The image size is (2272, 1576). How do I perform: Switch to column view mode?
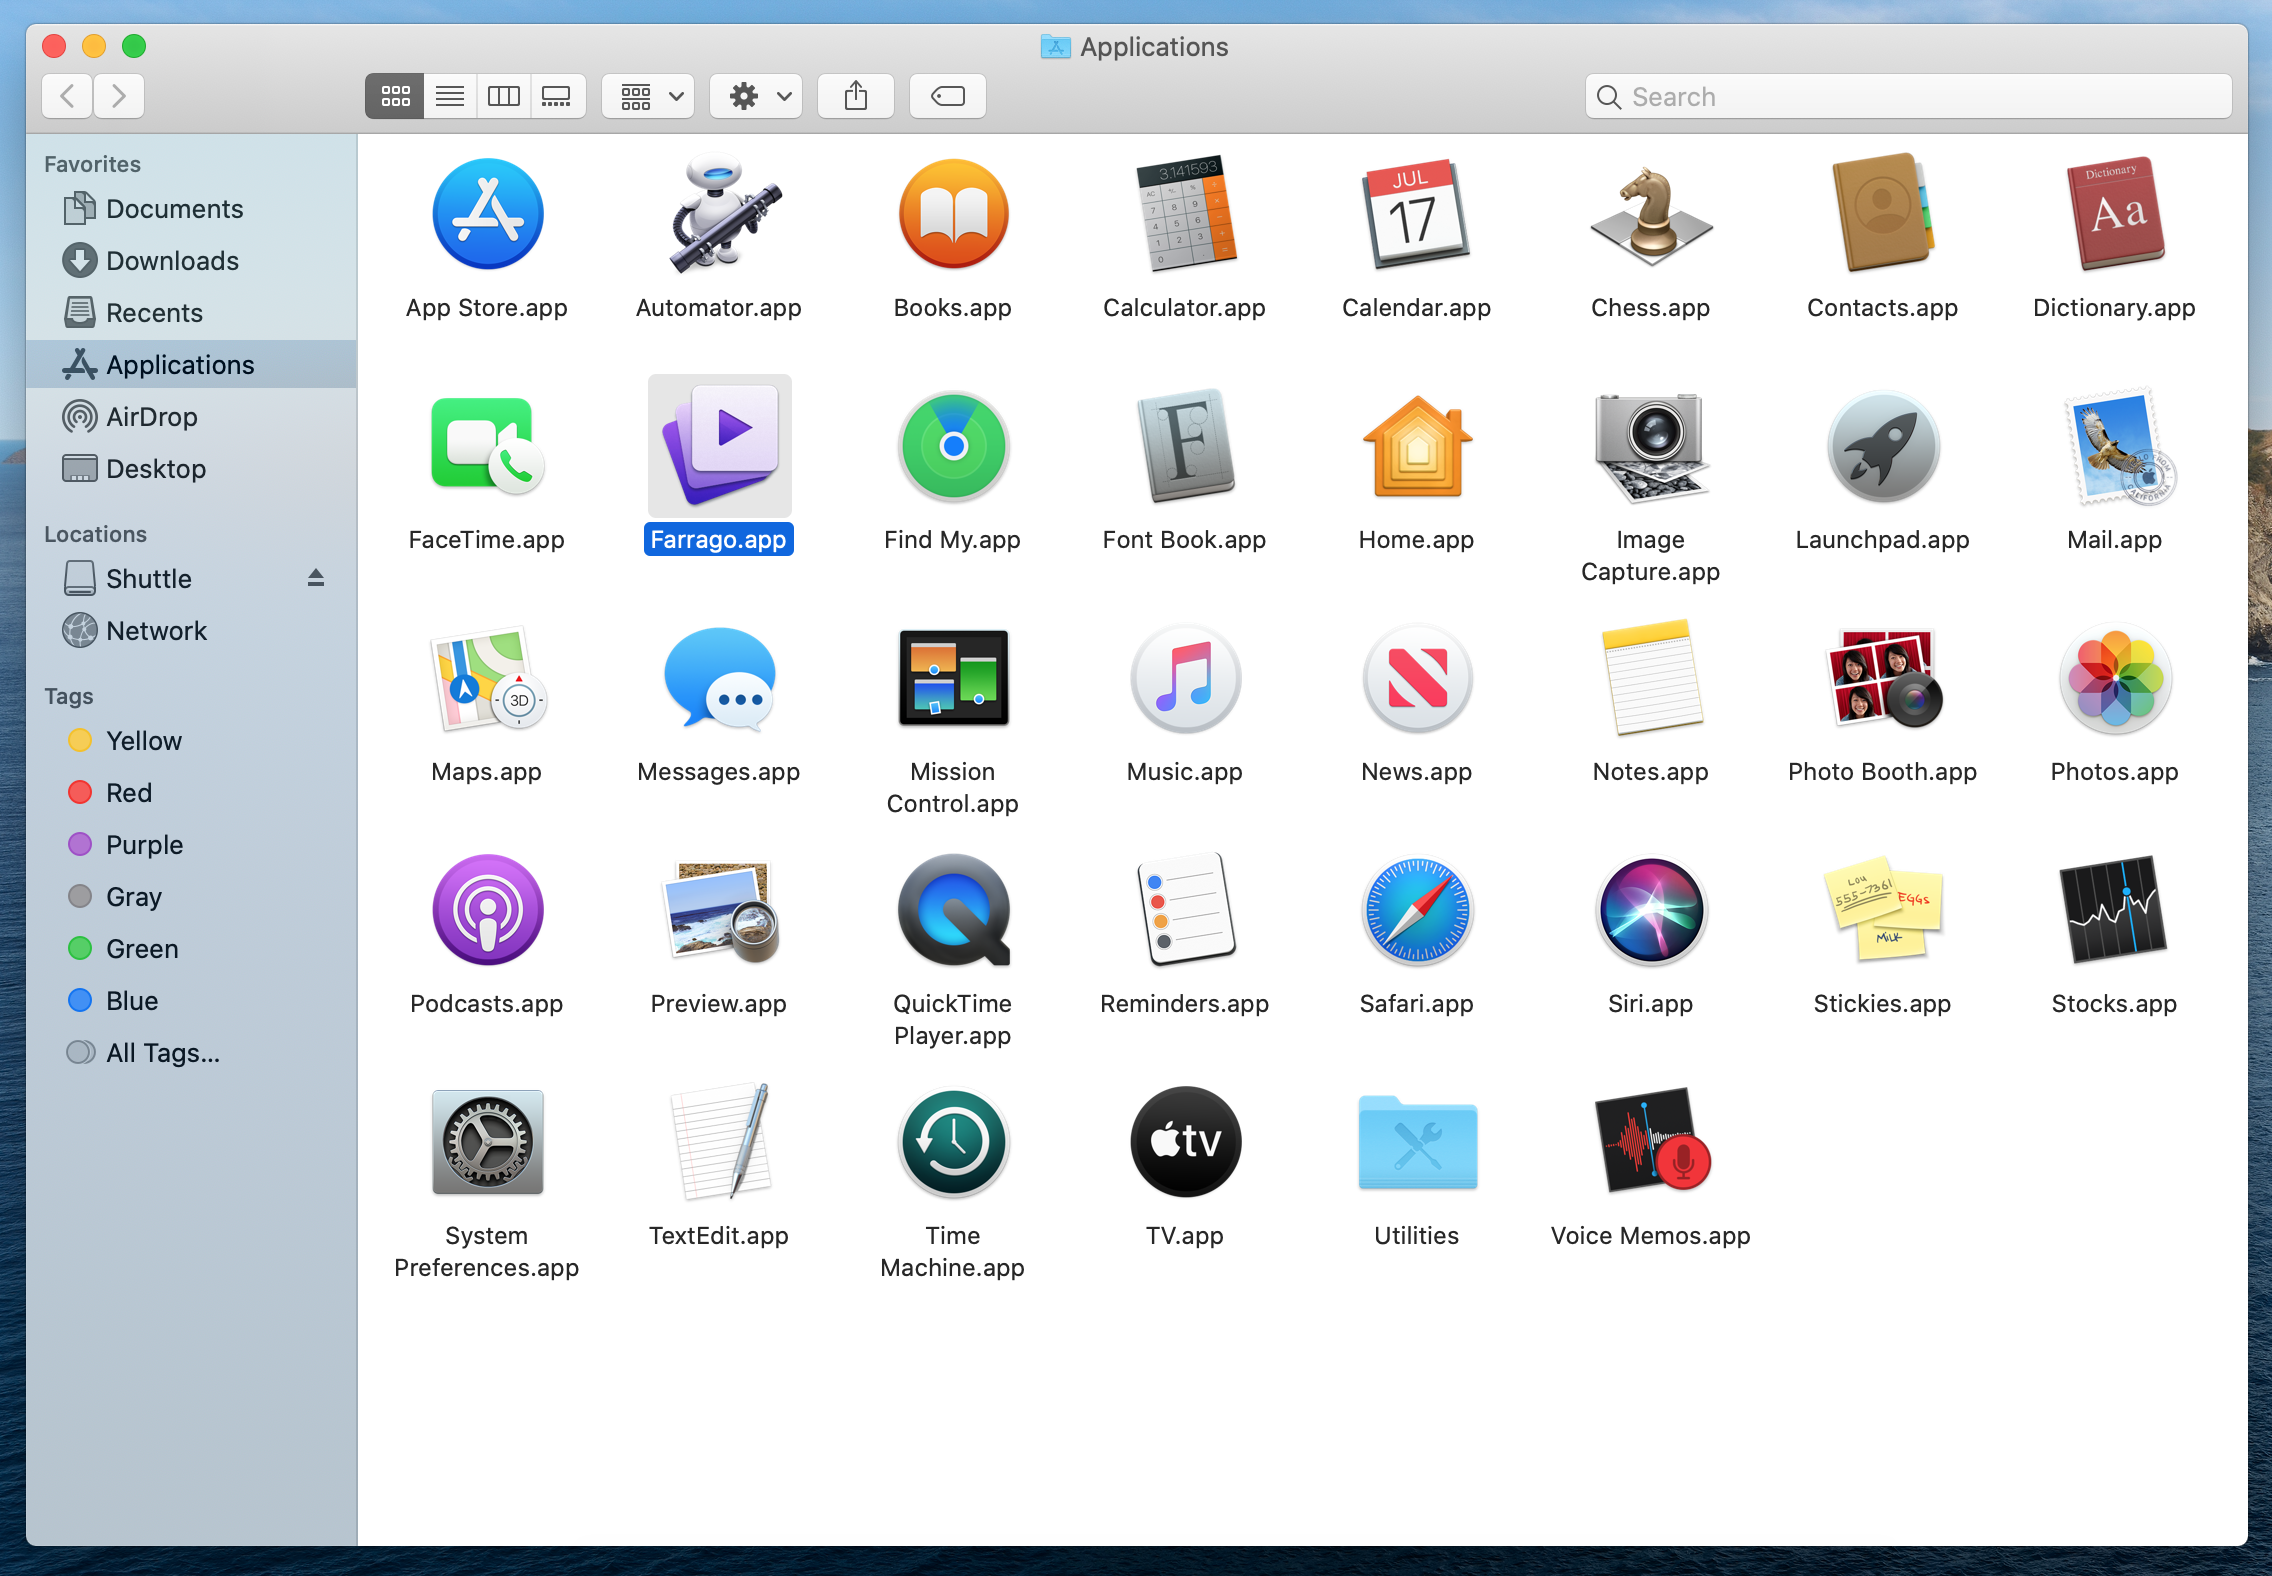pos(503,96)
